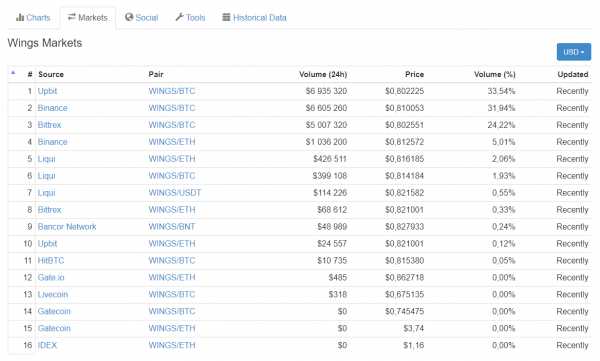This screenshot has height=361, width=600.
Task: Sort table by Source column
Action: 51,75
